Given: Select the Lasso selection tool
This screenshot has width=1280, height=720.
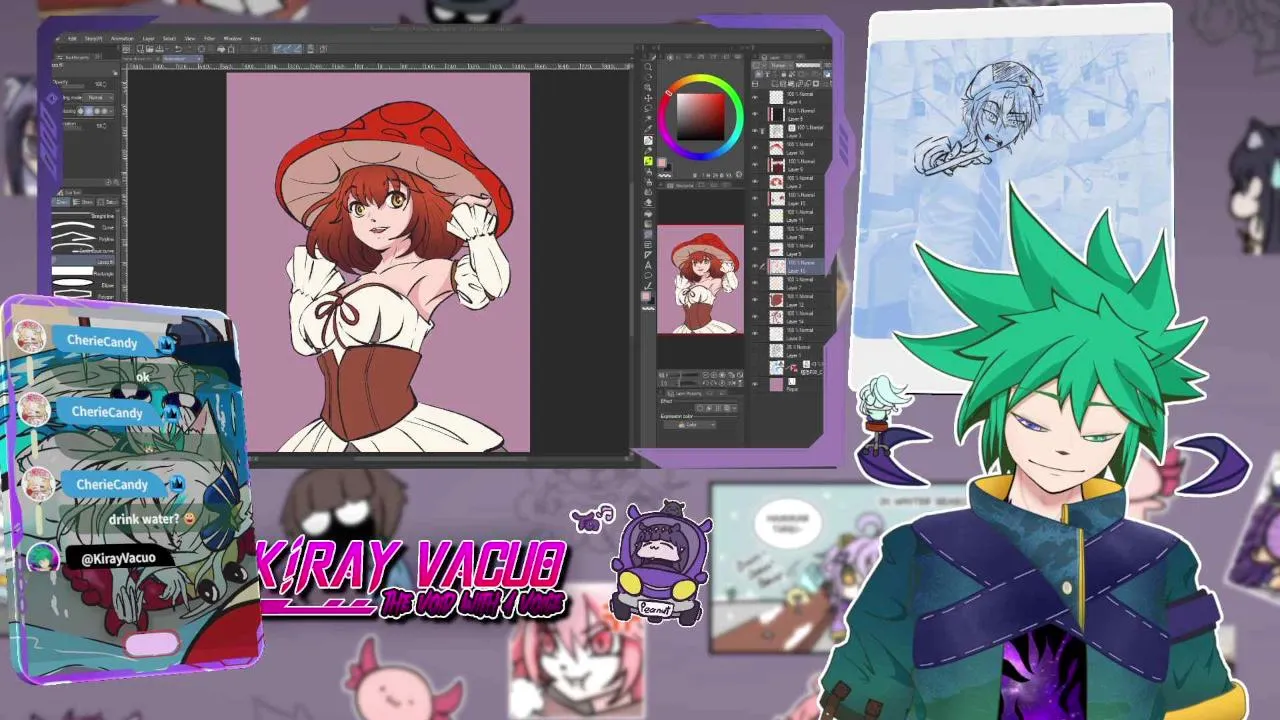Looking at the screenshot, I should pos(648,108).
